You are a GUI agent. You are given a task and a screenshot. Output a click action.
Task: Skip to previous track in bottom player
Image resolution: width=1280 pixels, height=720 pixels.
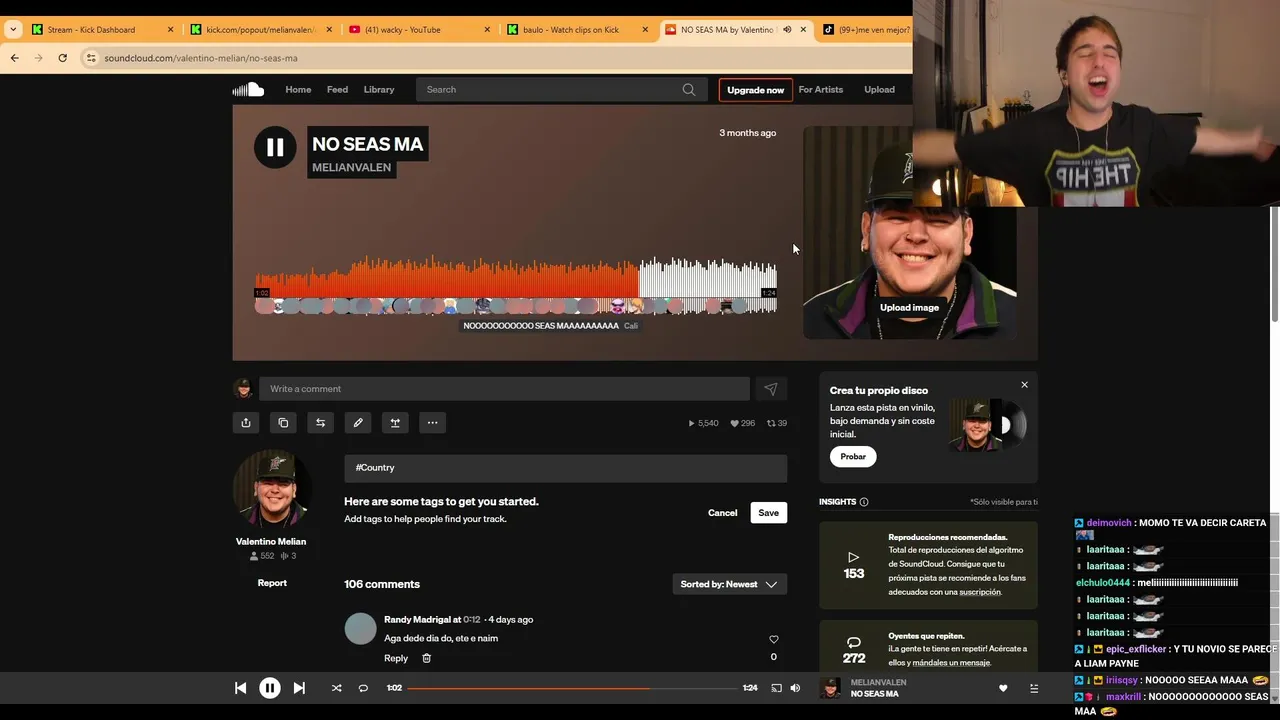click(240, 688)
